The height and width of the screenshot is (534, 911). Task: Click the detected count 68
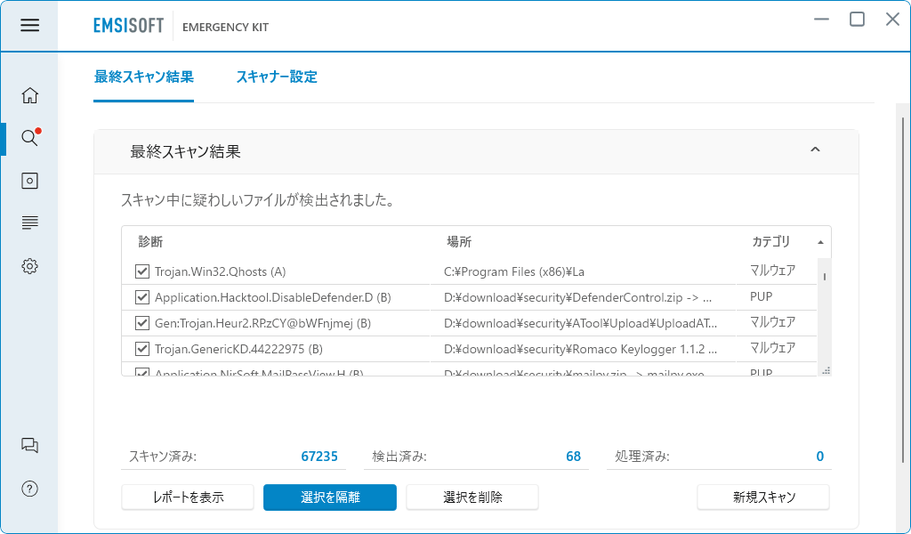tap(573, 456)
